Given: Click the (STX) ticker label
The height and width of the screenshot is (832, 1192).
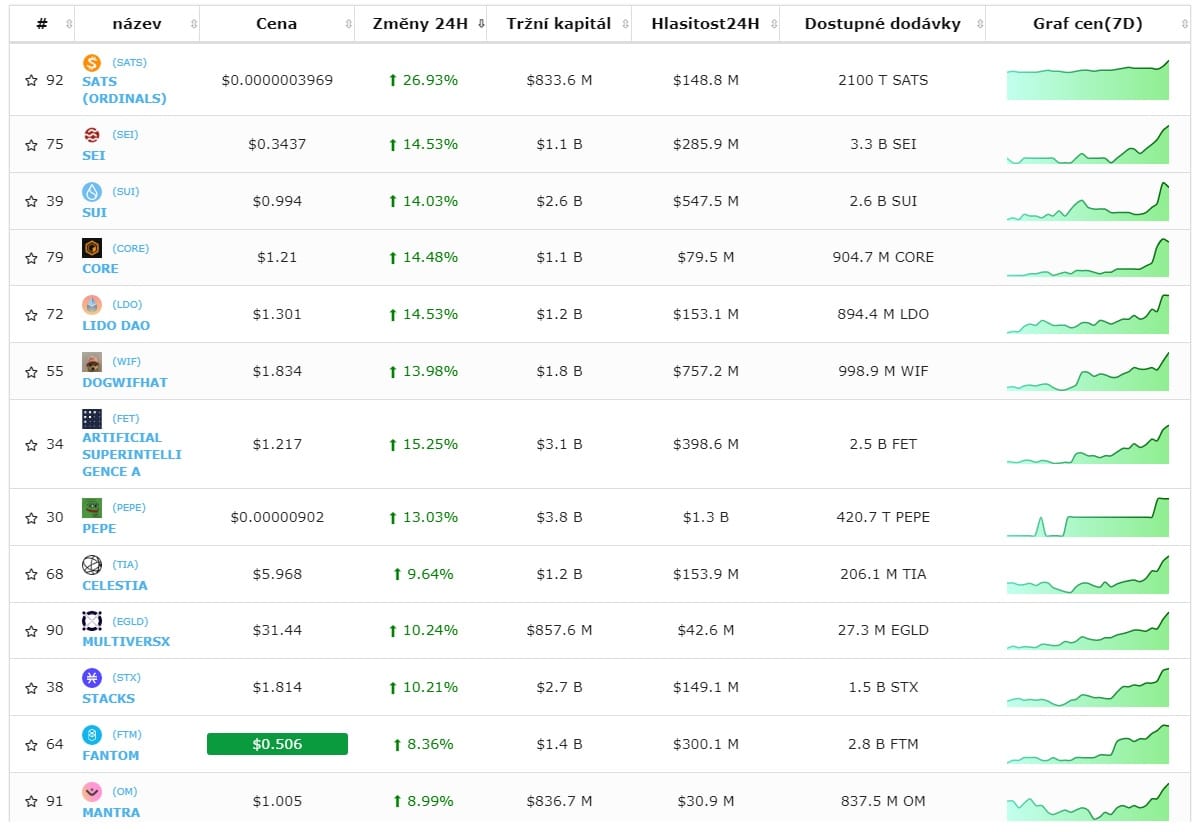Looking at the screenshot, I should click(126, 678).
